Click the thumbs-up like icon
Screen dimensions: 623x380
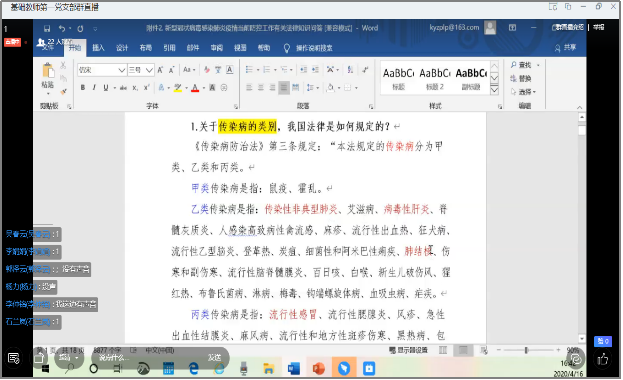pos(603,360)
